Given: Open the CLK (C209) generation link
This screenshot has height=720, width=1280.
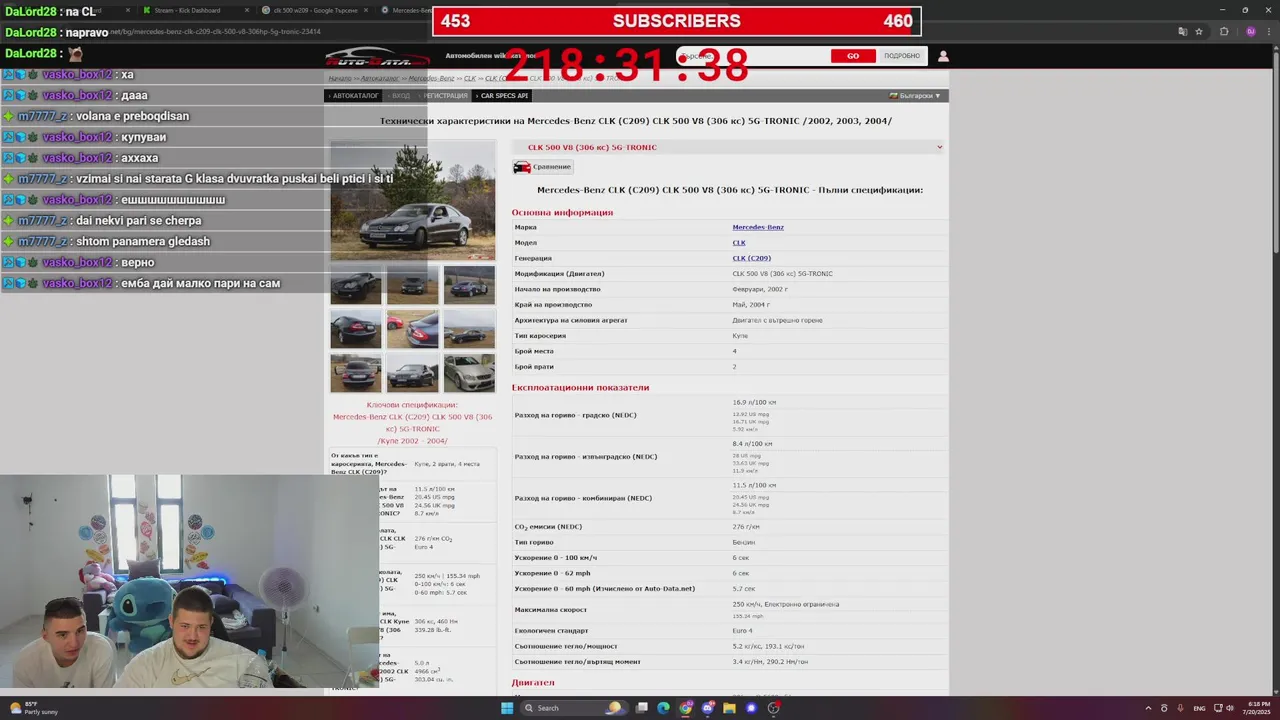Looking at the screenshot, I should tap(752, 258).
